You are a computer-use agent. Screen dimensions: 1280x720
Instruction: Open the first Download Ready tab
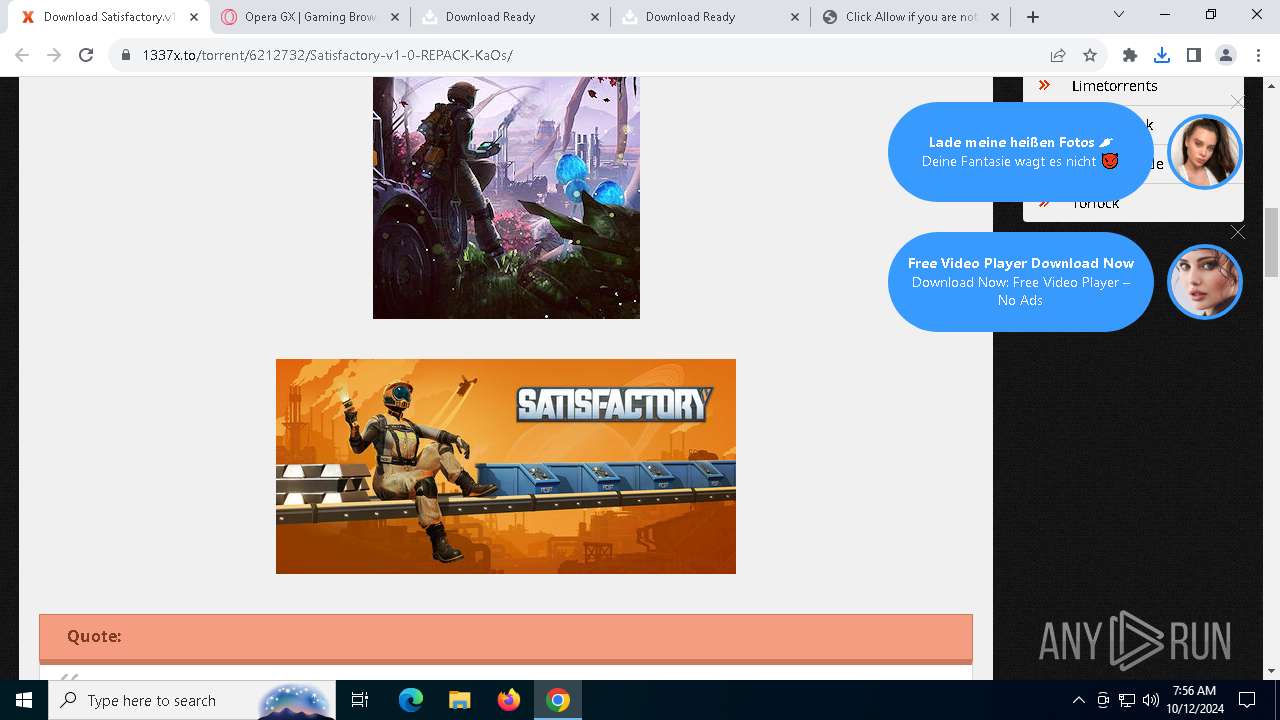[x=508, y=16]
